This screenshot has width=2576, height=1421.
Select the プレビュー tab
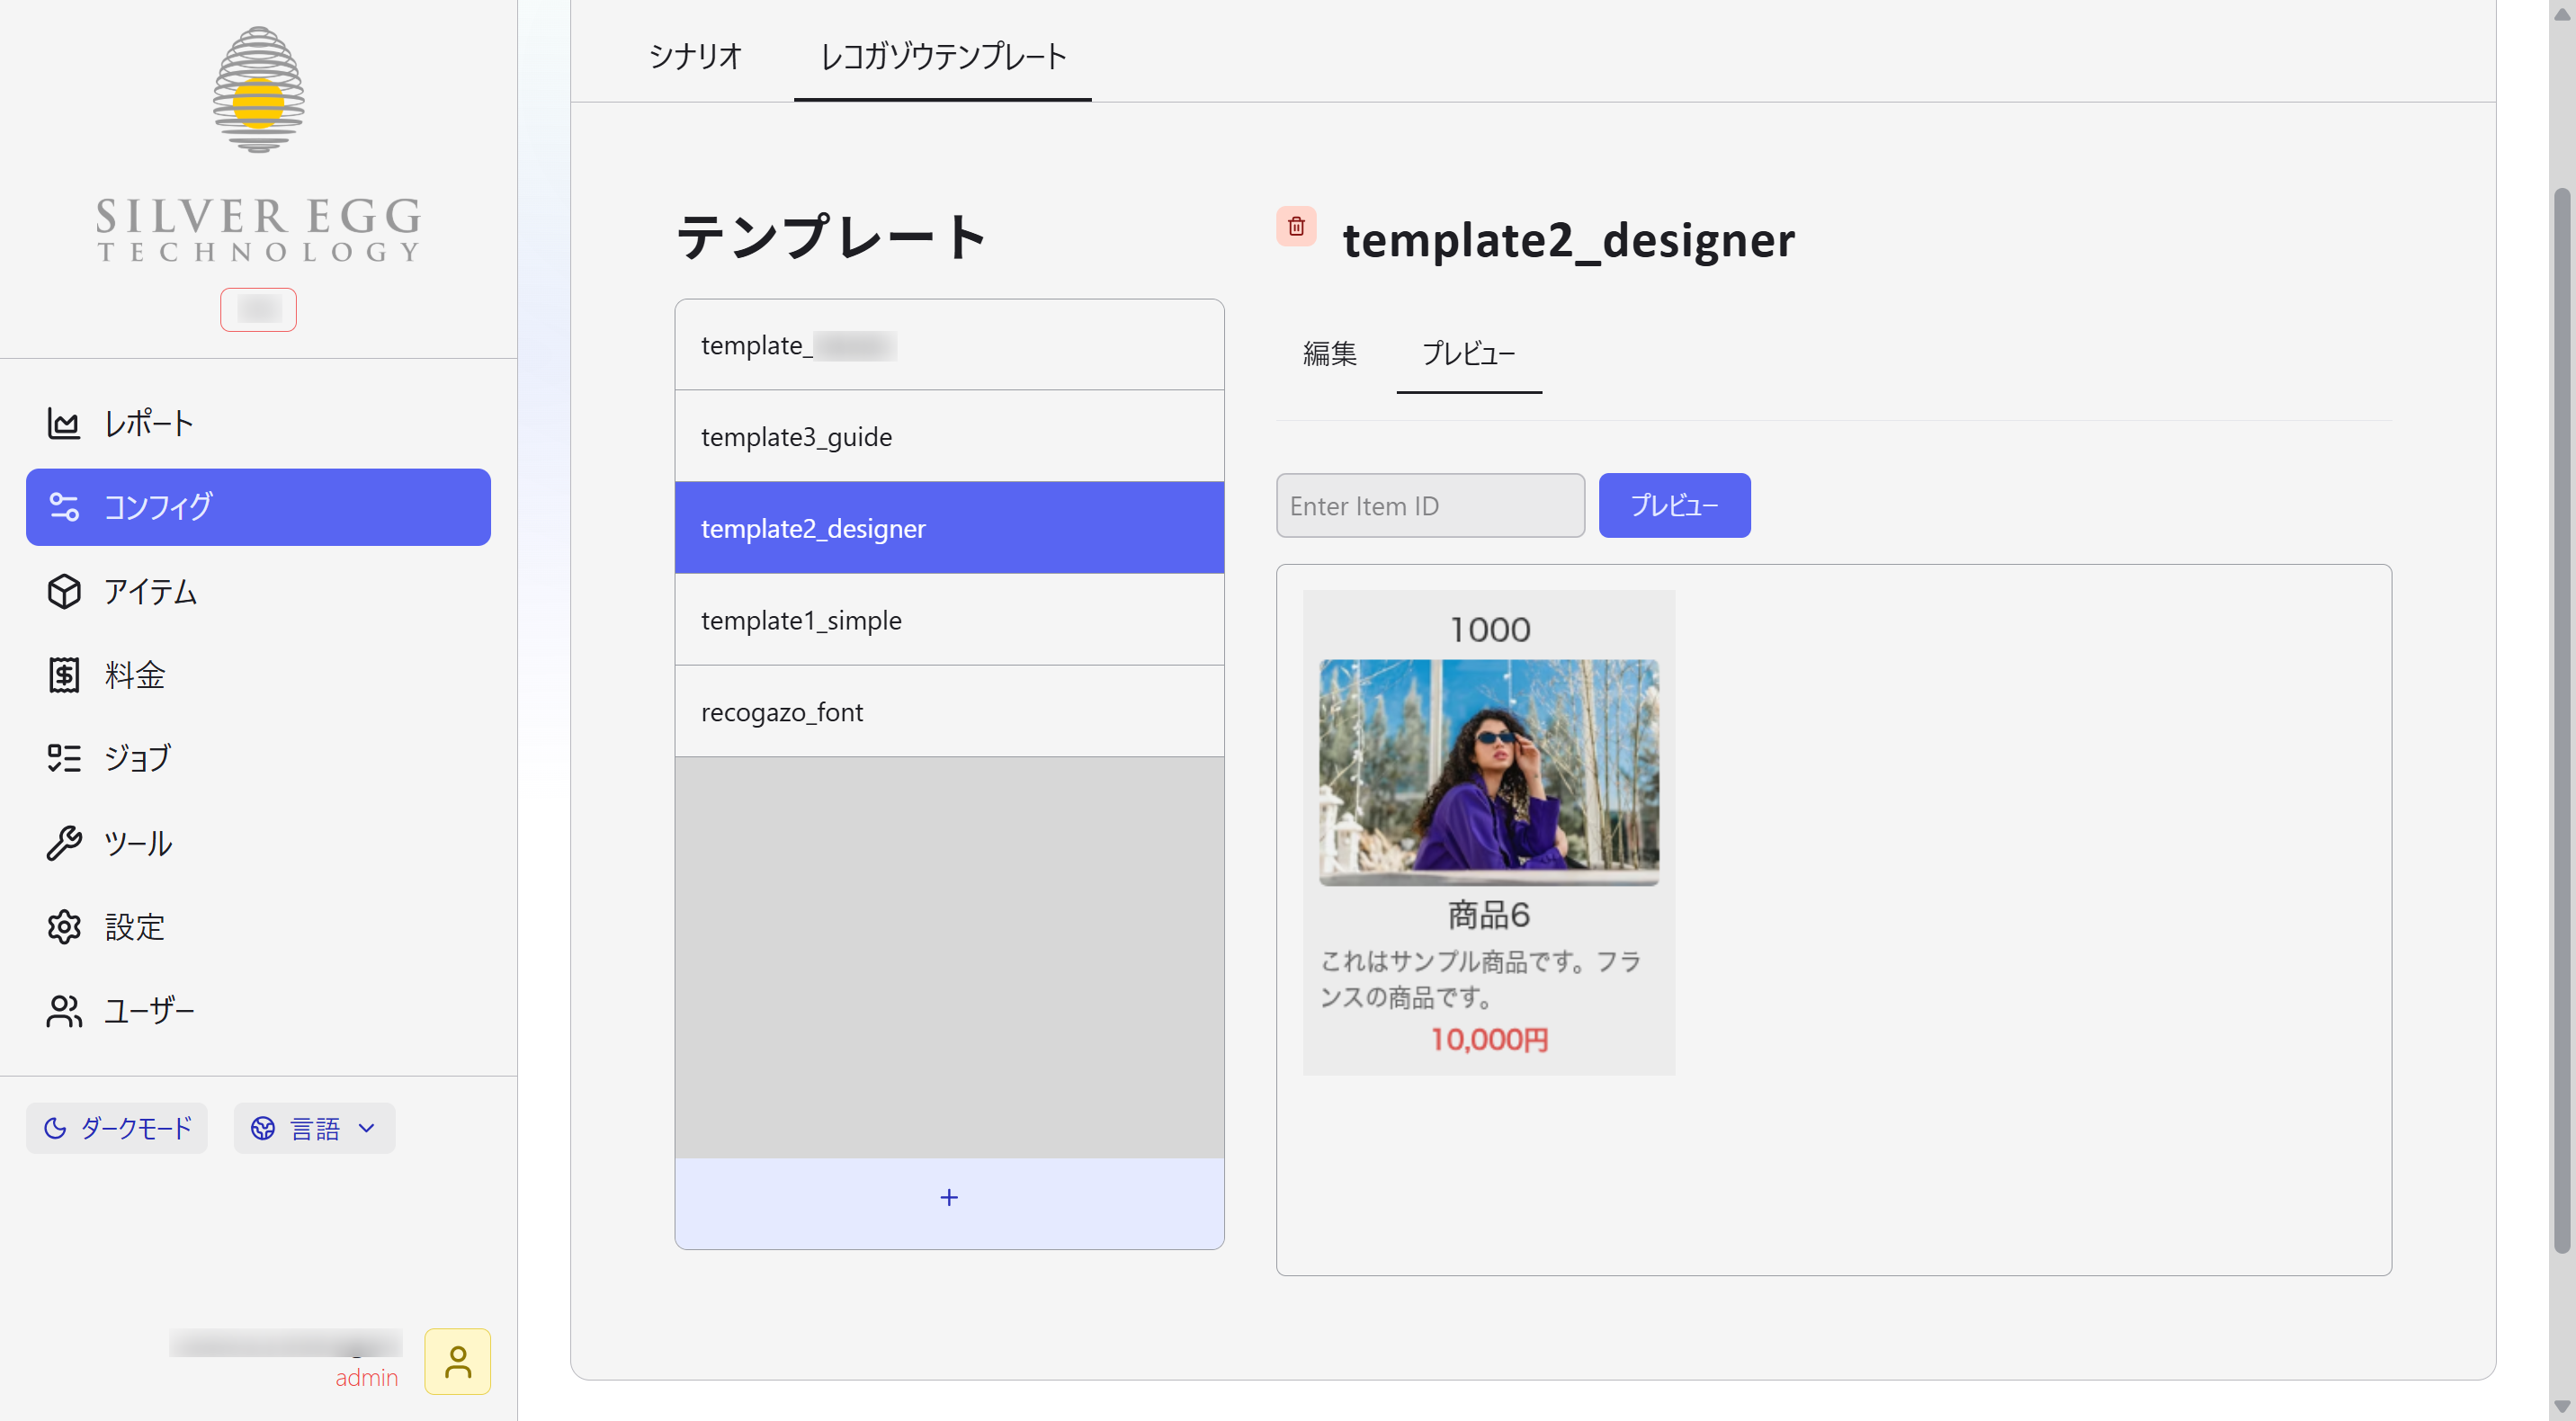(x=1468, y=354)
